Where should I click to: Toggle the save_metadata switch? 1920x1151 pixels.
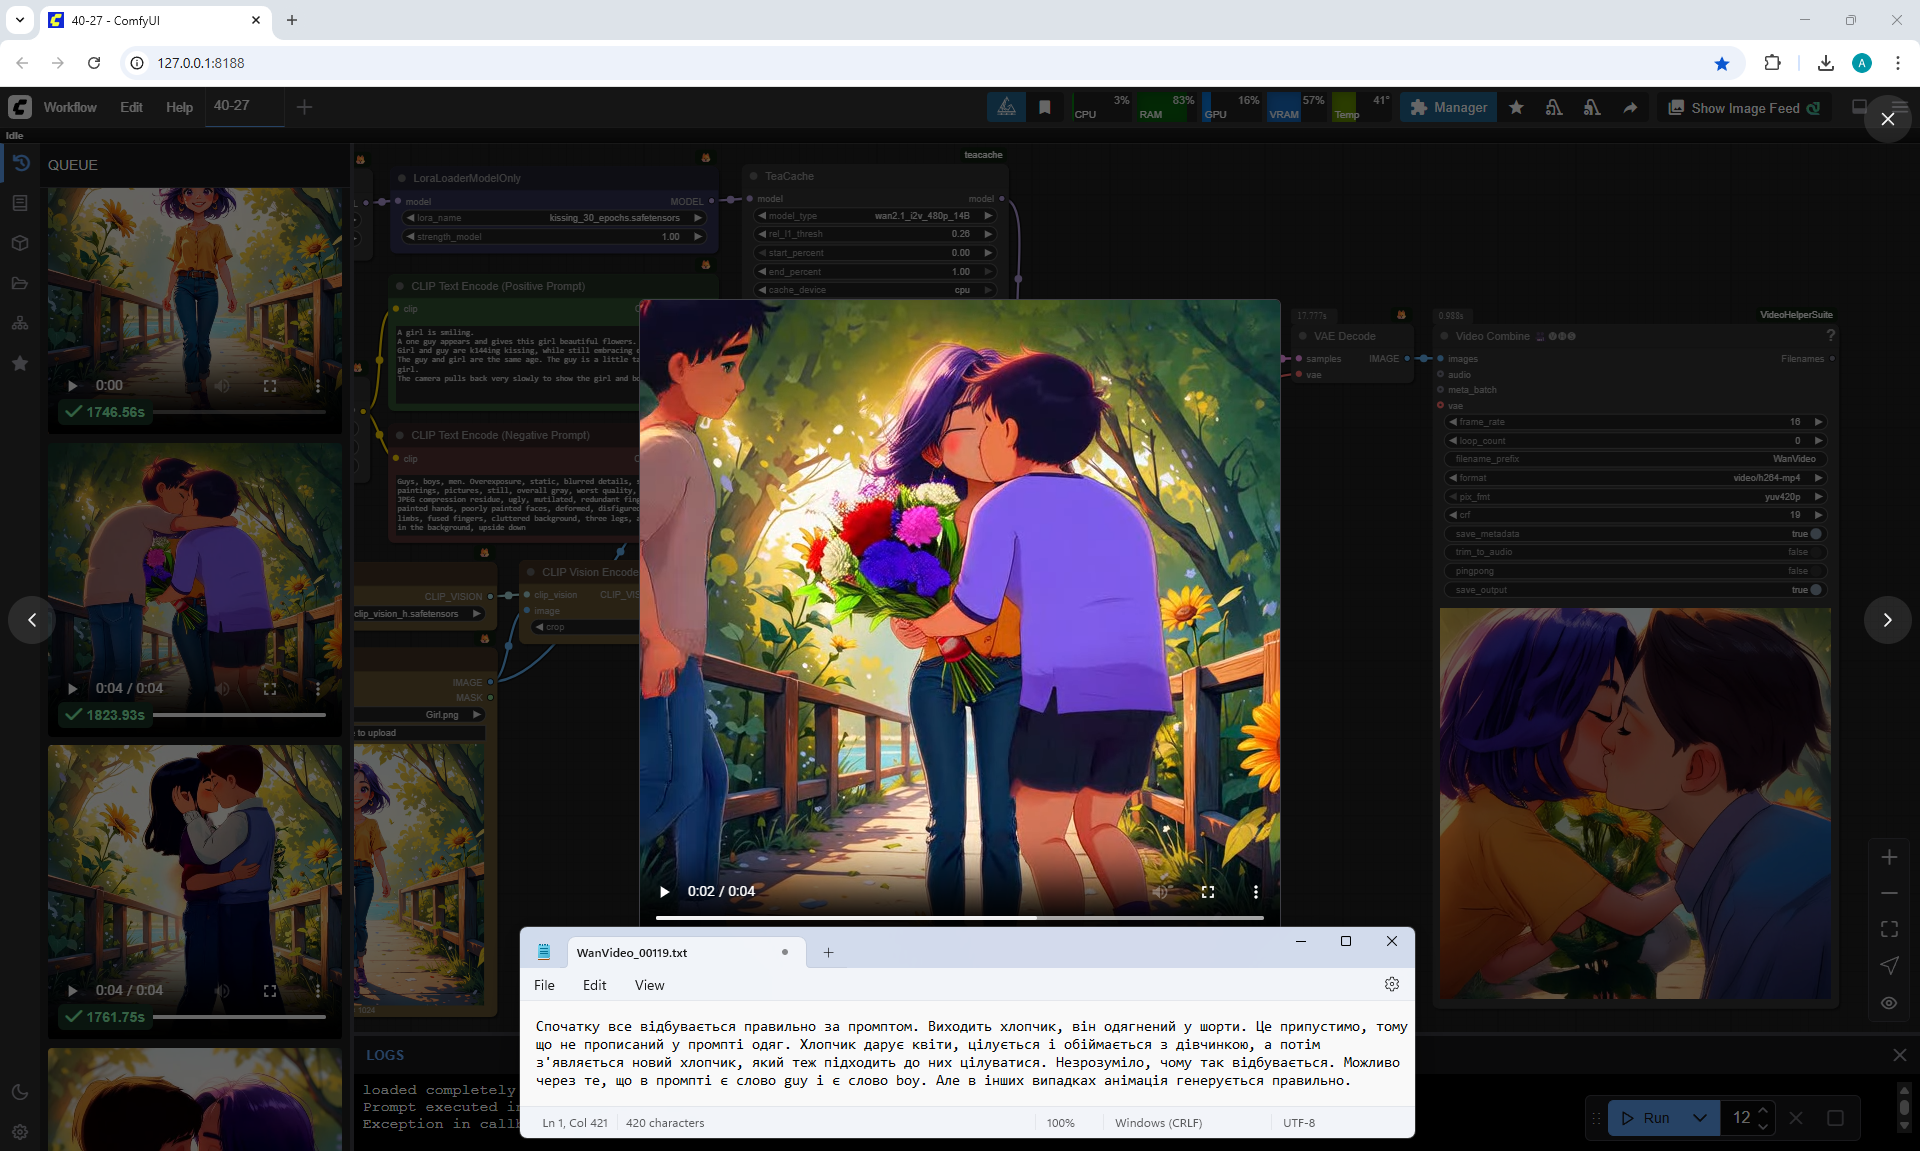tap(1814, 534)
